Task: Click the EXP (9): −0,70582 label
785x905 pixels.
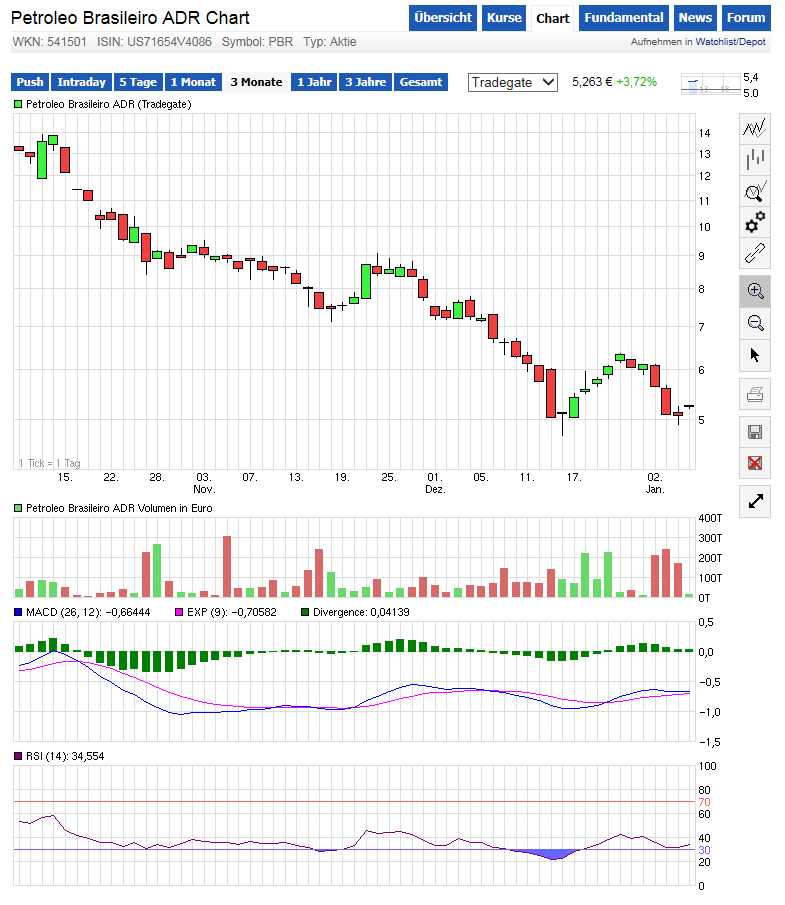Action: [231, 612]
